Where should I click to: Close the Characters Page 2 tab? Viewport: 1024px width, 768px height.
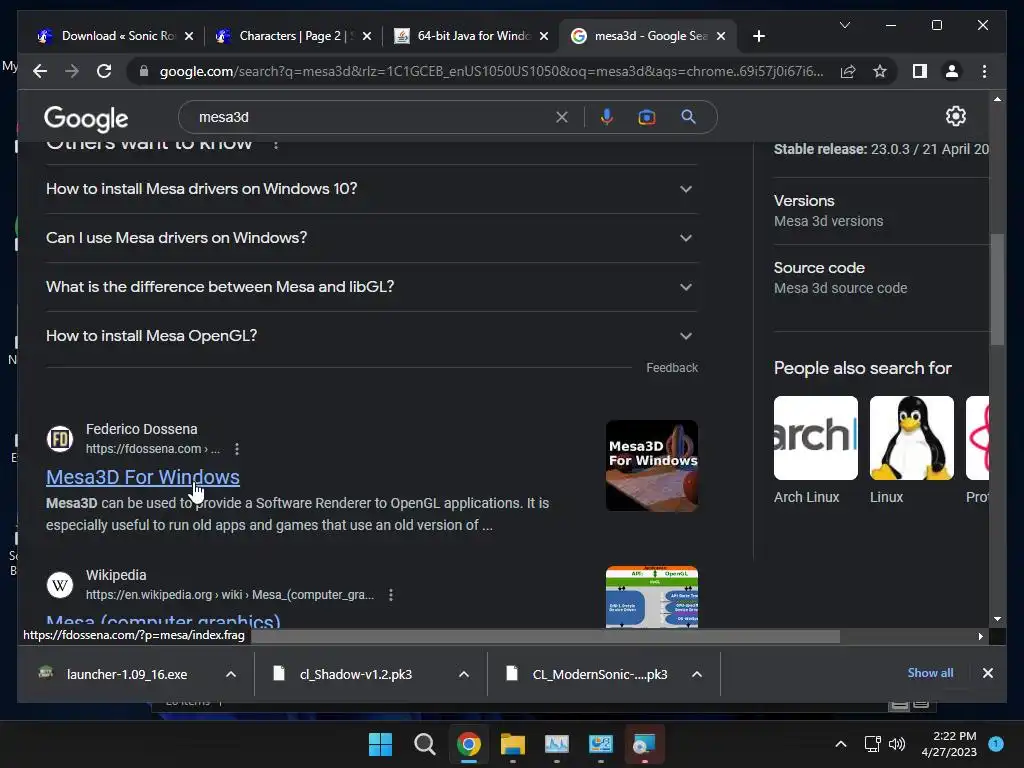367,36
